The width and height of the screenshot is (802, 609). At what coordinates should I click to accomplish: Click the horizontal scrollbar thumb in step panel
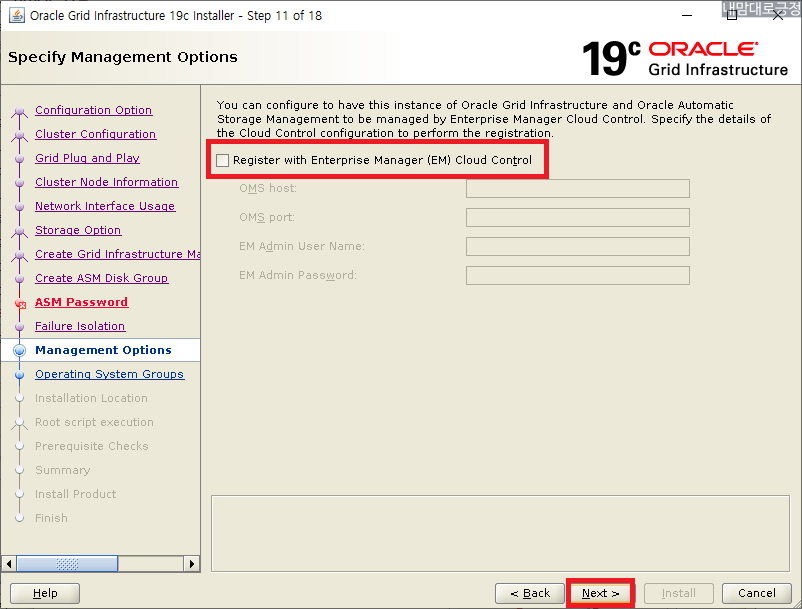[68, 564]
